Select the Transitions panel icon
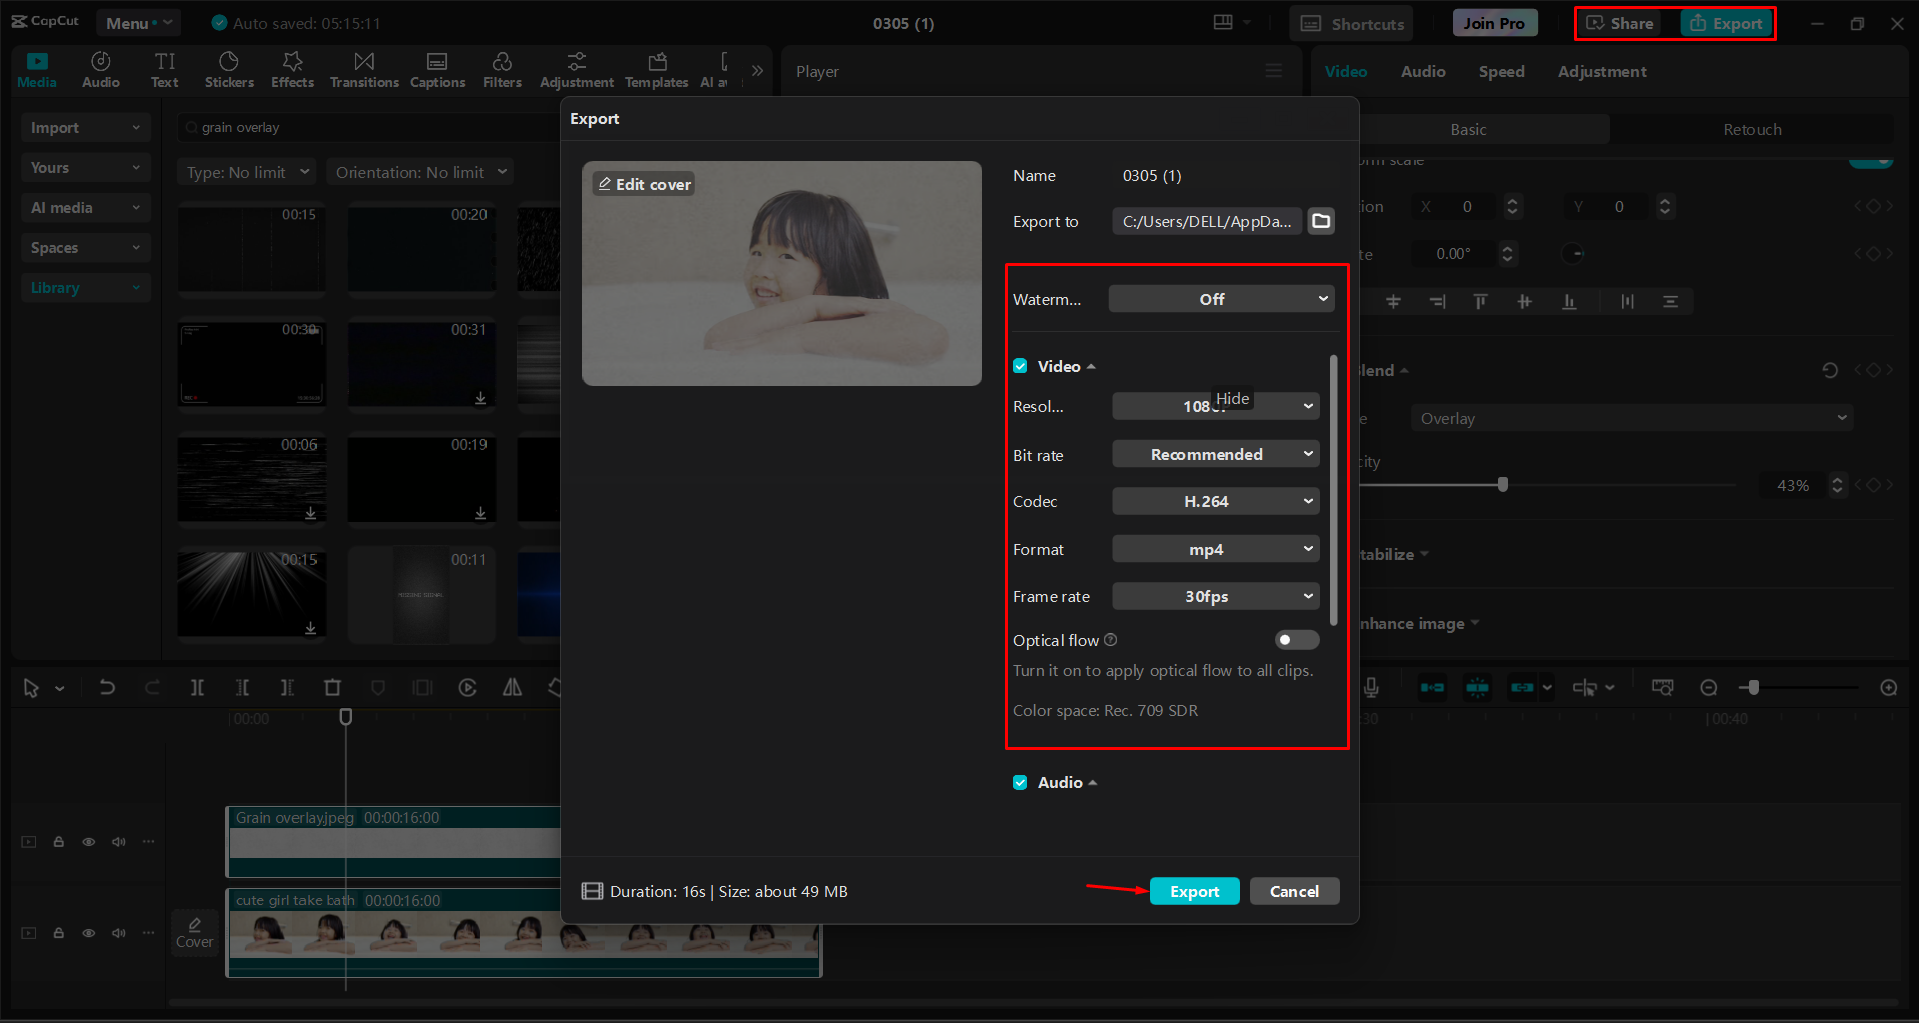Viewport: 1919px width, 1023px height. [363, 69]
